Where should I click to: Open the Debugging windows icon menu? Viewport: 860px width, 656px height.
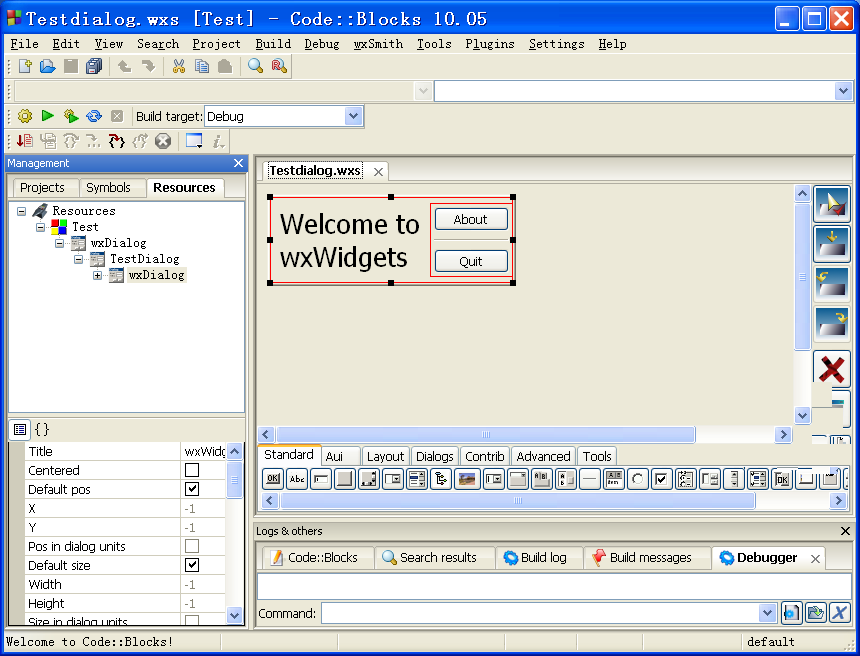point(194,141)
